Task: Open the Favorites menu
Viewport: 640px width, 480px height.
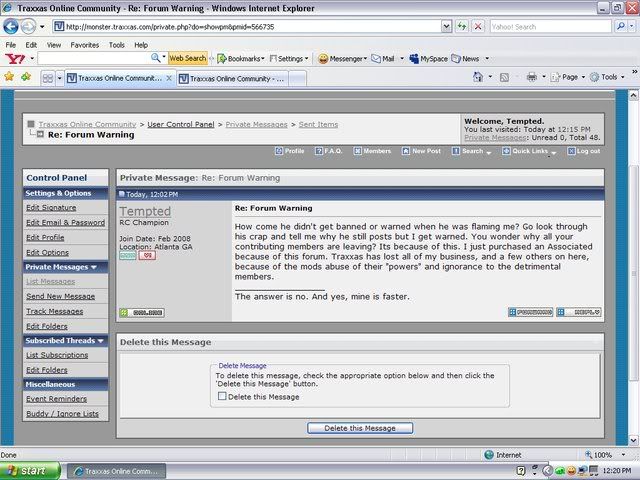Action: point(84,45)
